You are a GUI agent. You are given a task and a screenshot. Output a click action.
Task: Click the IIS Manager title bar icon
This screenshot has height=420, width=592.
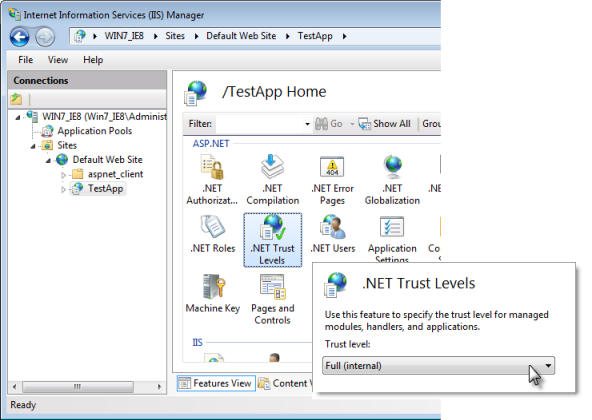14,14
